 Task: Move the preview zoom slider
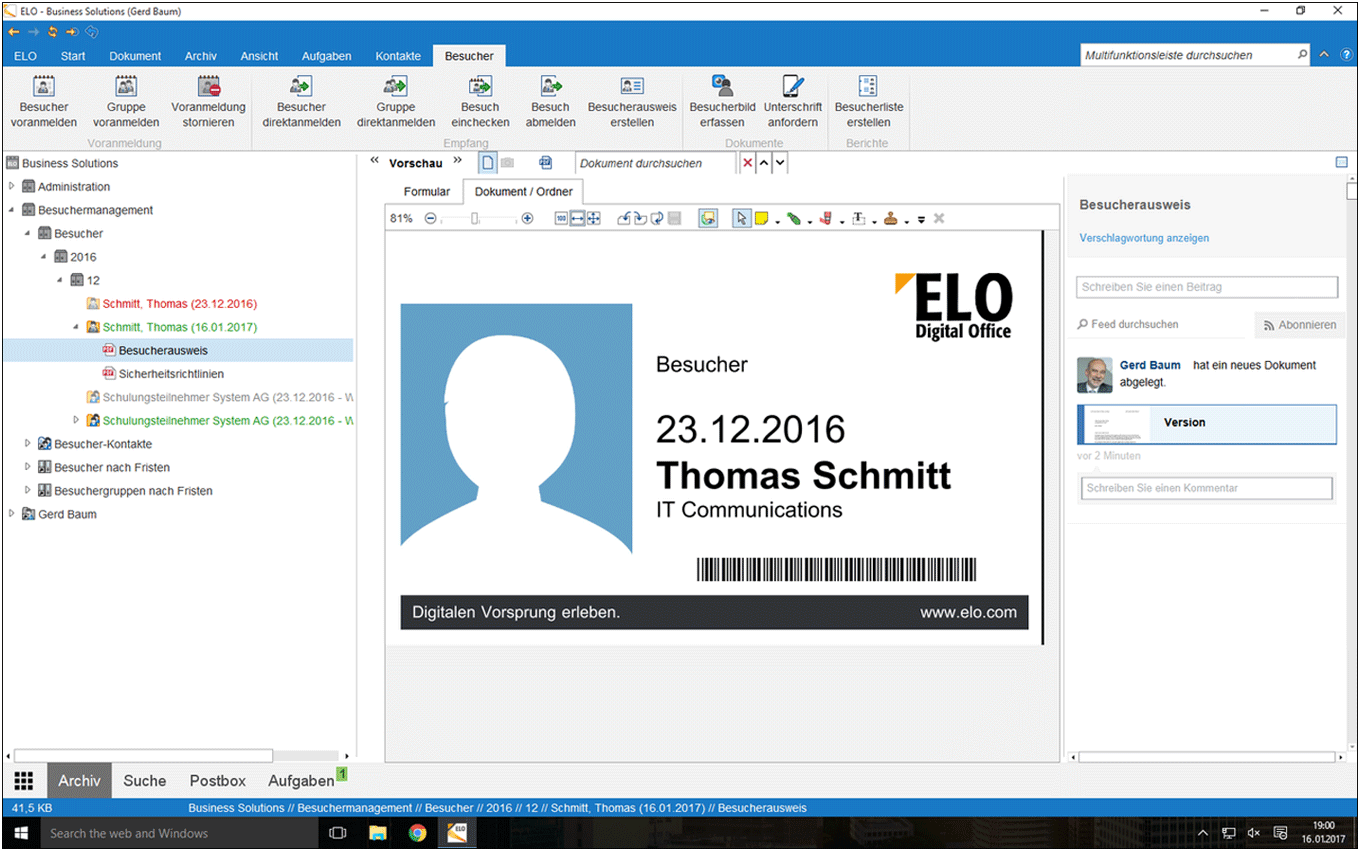[x=475, y=218]
